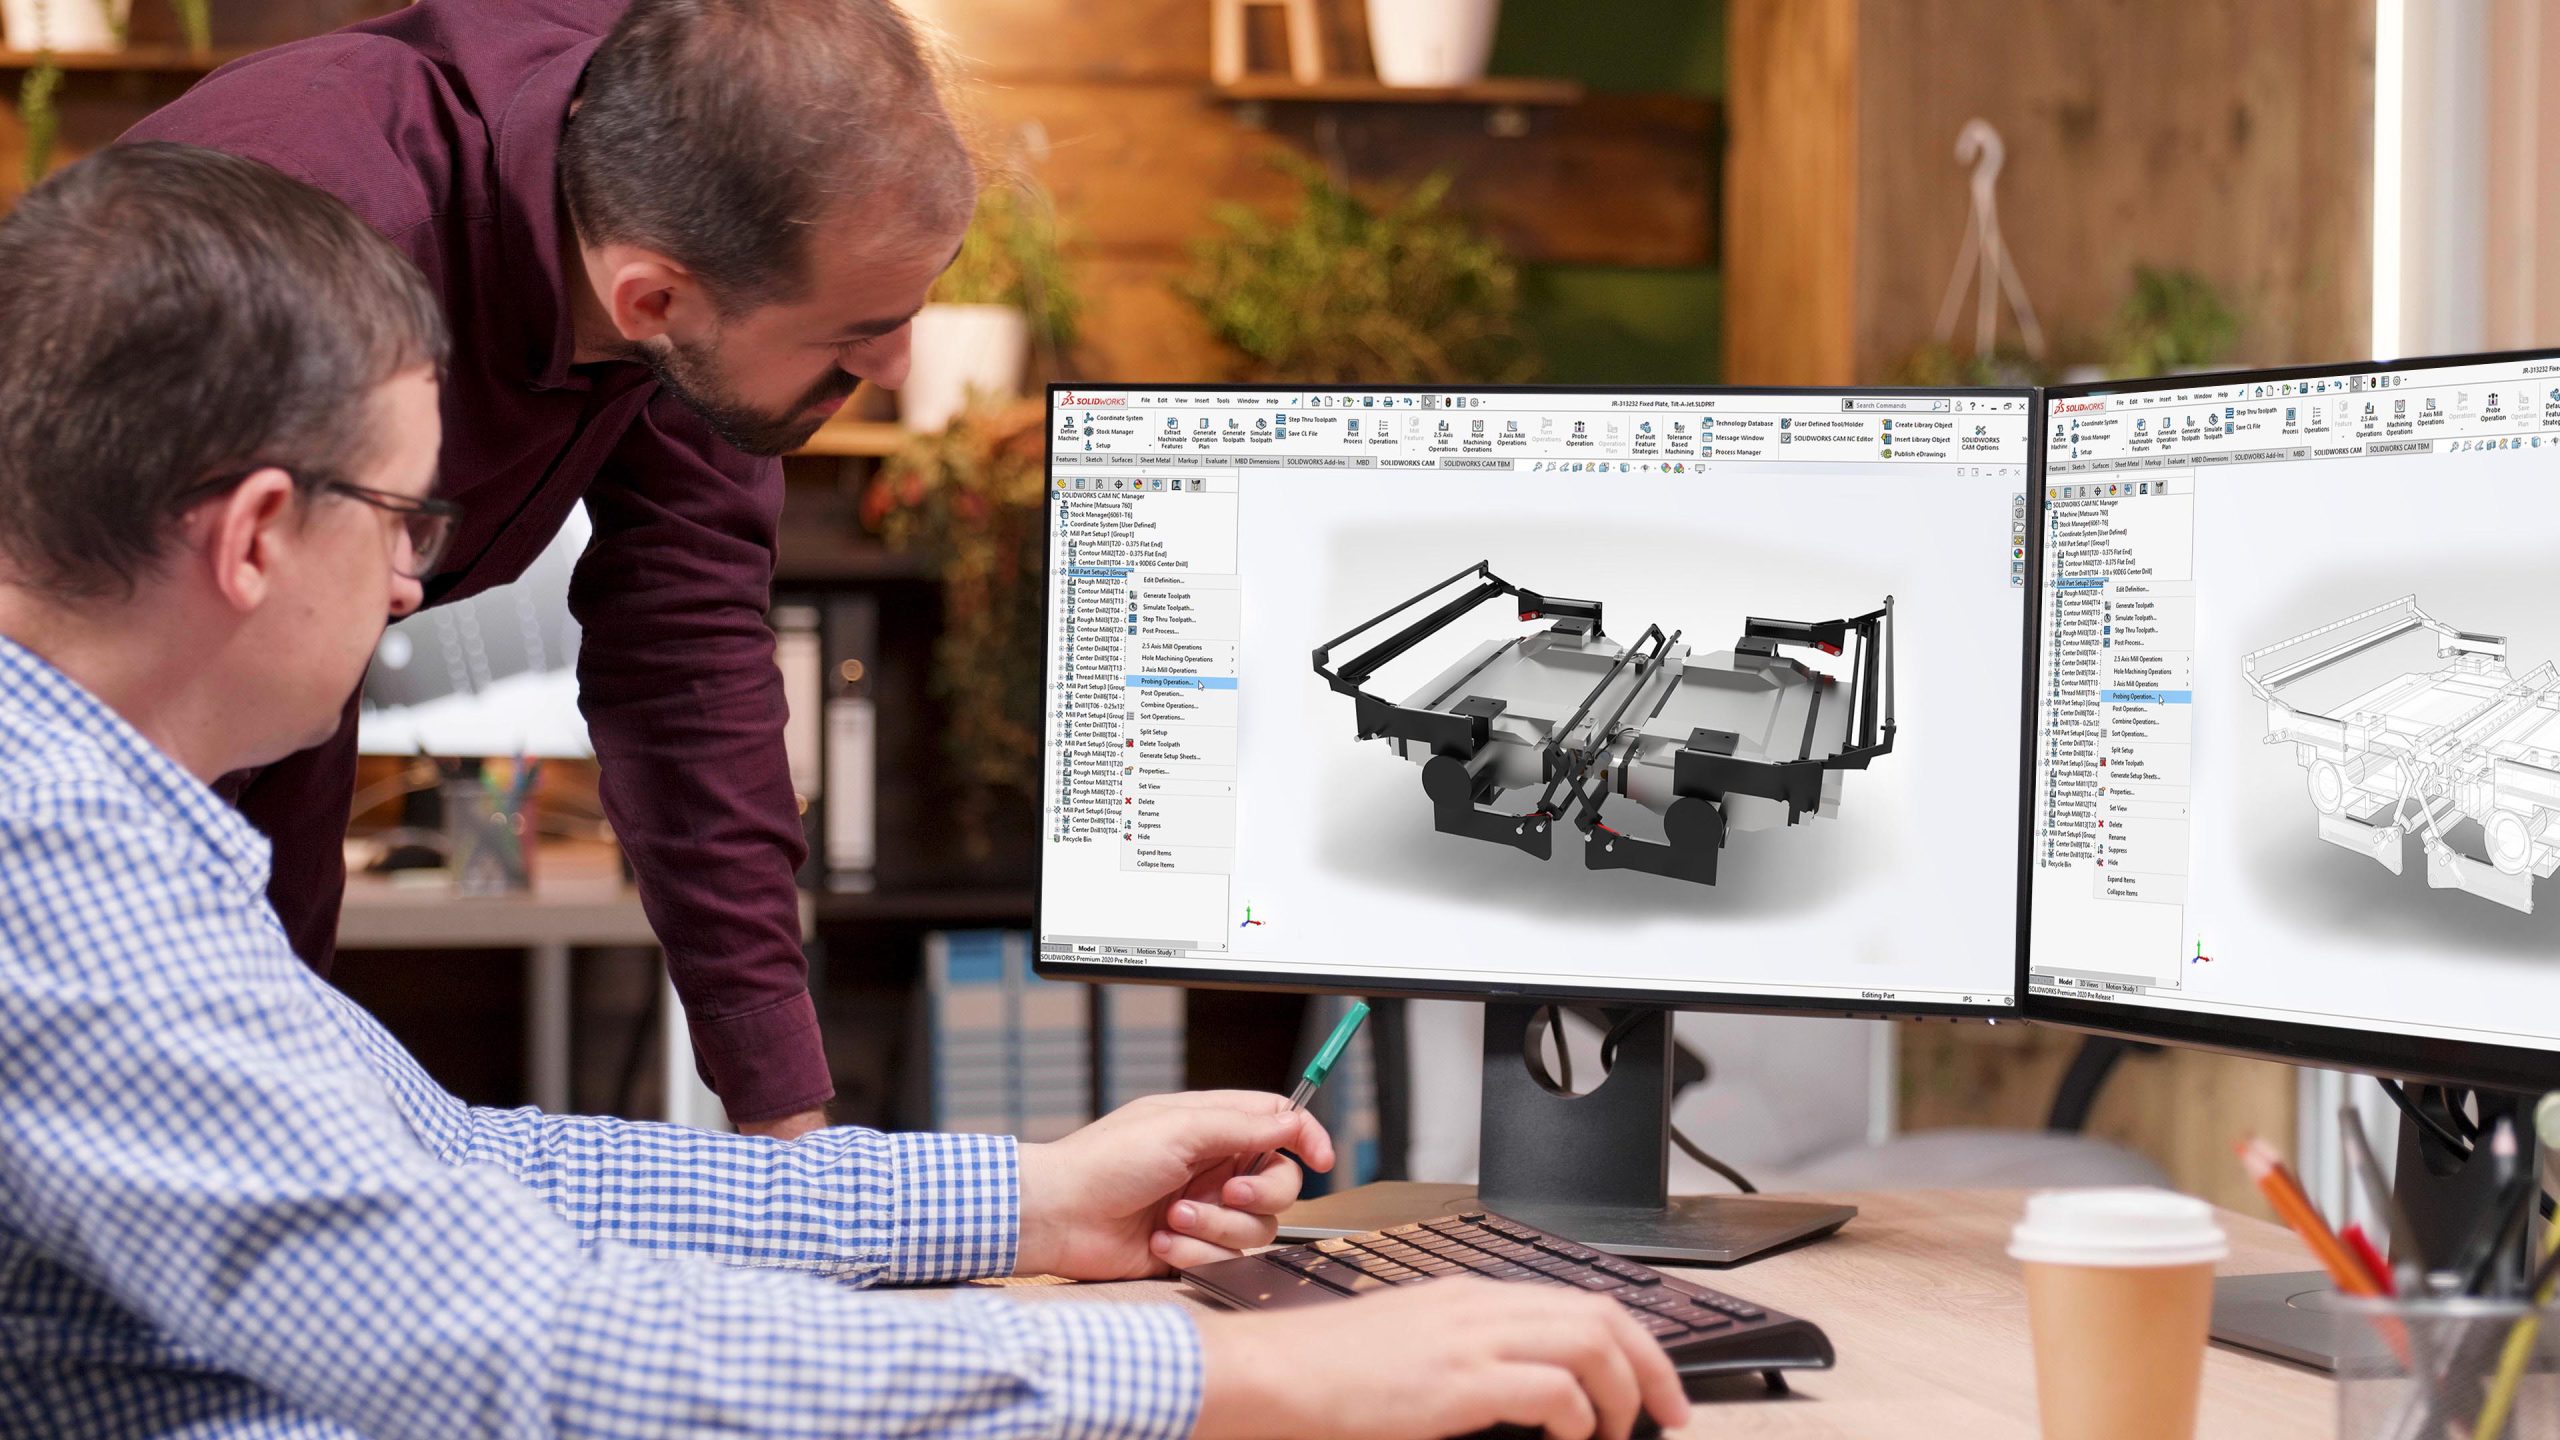Collapse Mill Part Setup1 tree node, left monitor
Screen dimensions: 2560x1440
pos(1055,534)
